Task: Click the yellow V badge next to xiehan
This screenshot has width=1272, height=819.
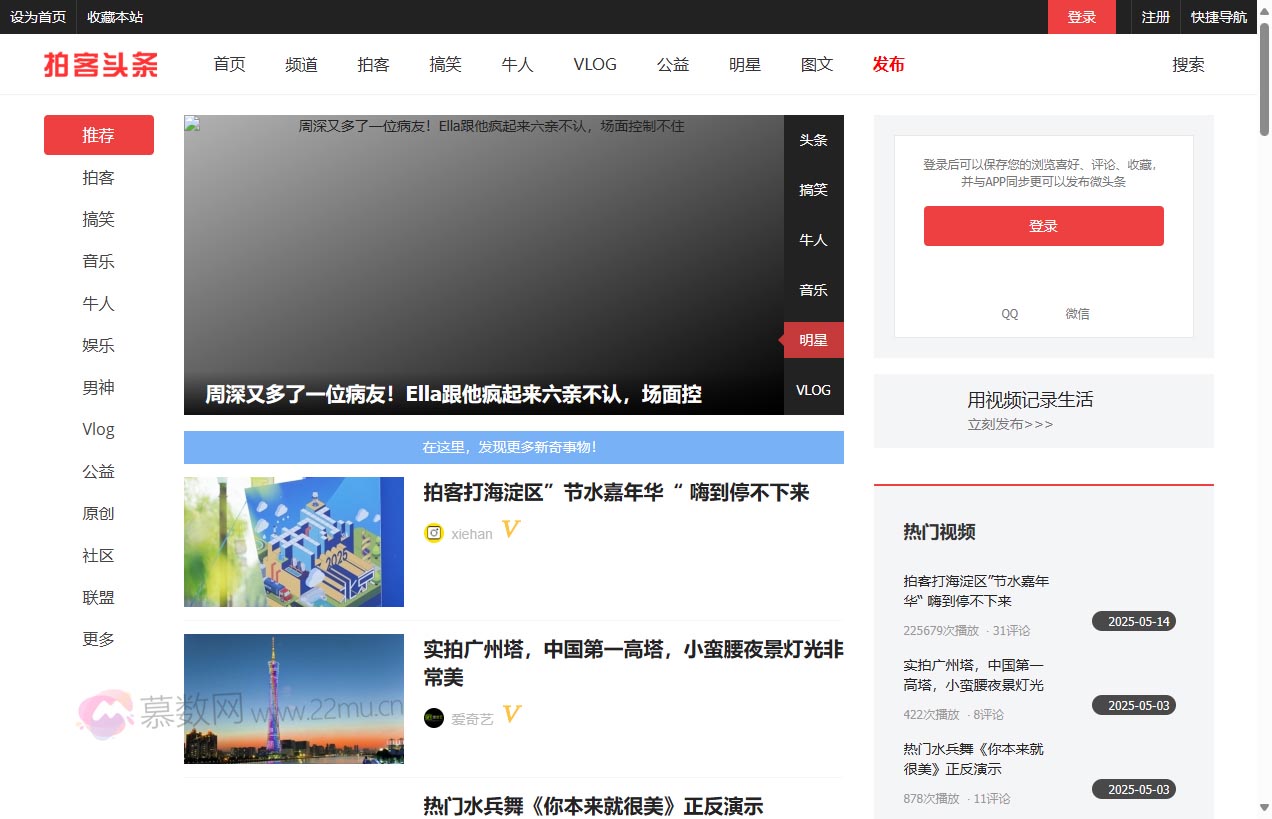Action: coord(510,530)
